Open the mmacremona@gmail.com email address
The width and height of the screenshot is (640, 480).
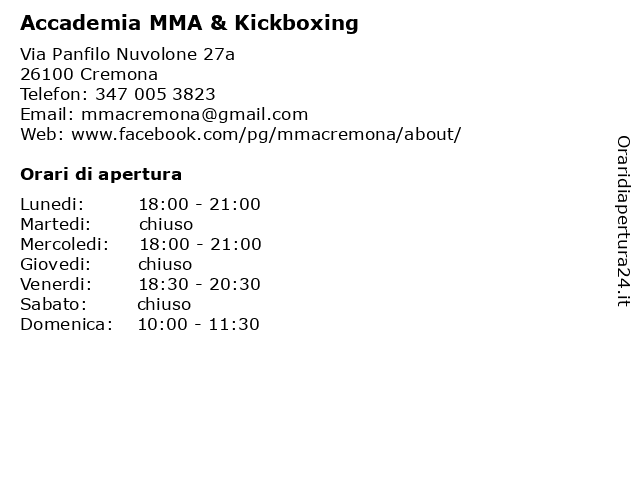click(x=195, y=115)
